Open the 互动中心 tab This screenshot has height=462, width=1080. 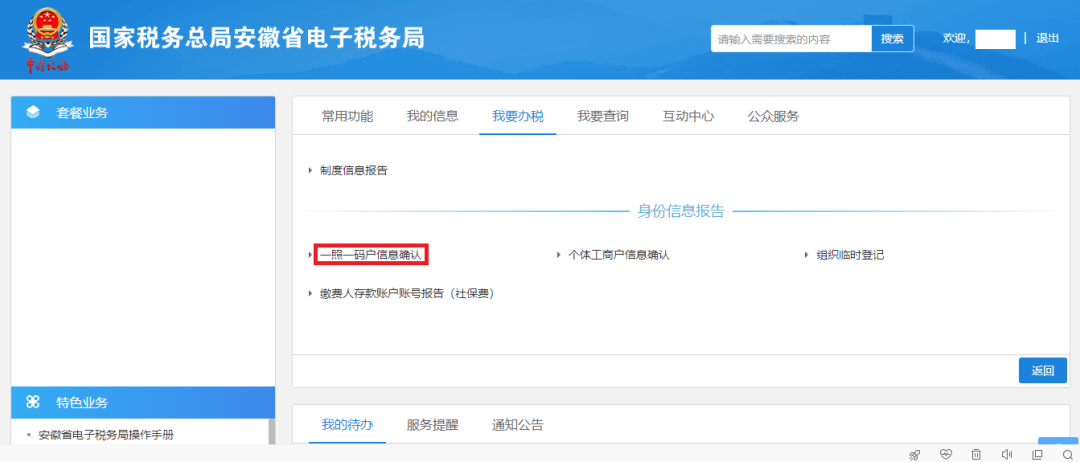click(688, 116)
